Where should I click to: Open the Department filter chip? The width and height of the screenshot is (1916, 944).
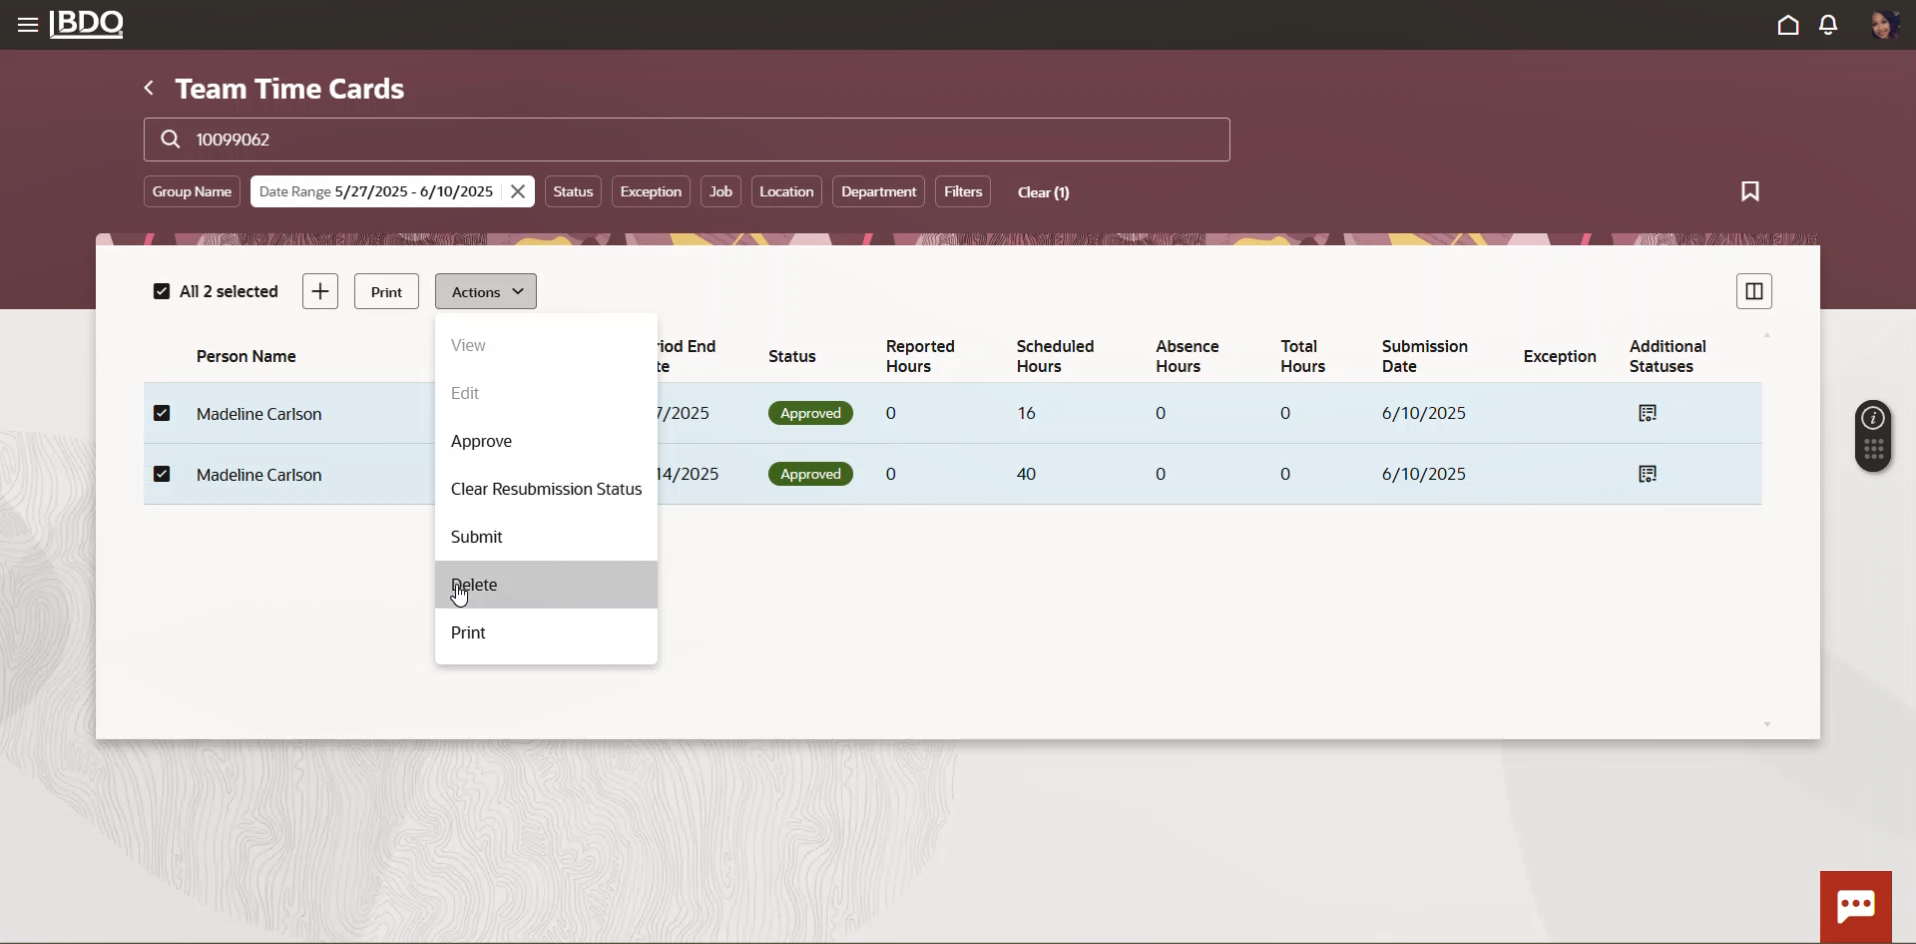click(879, 192)
